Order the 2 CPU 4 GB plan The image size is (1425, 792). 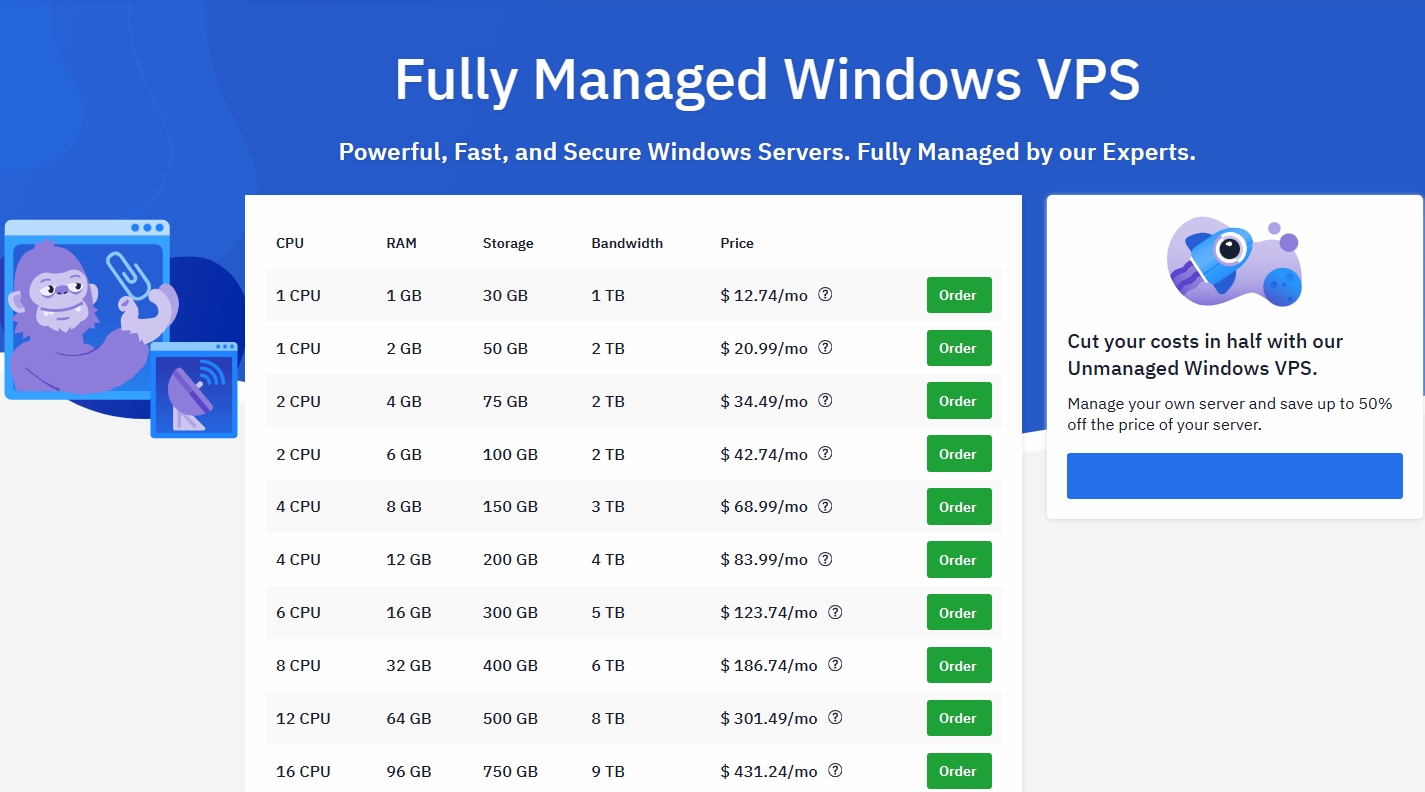[x=958, y=401]
